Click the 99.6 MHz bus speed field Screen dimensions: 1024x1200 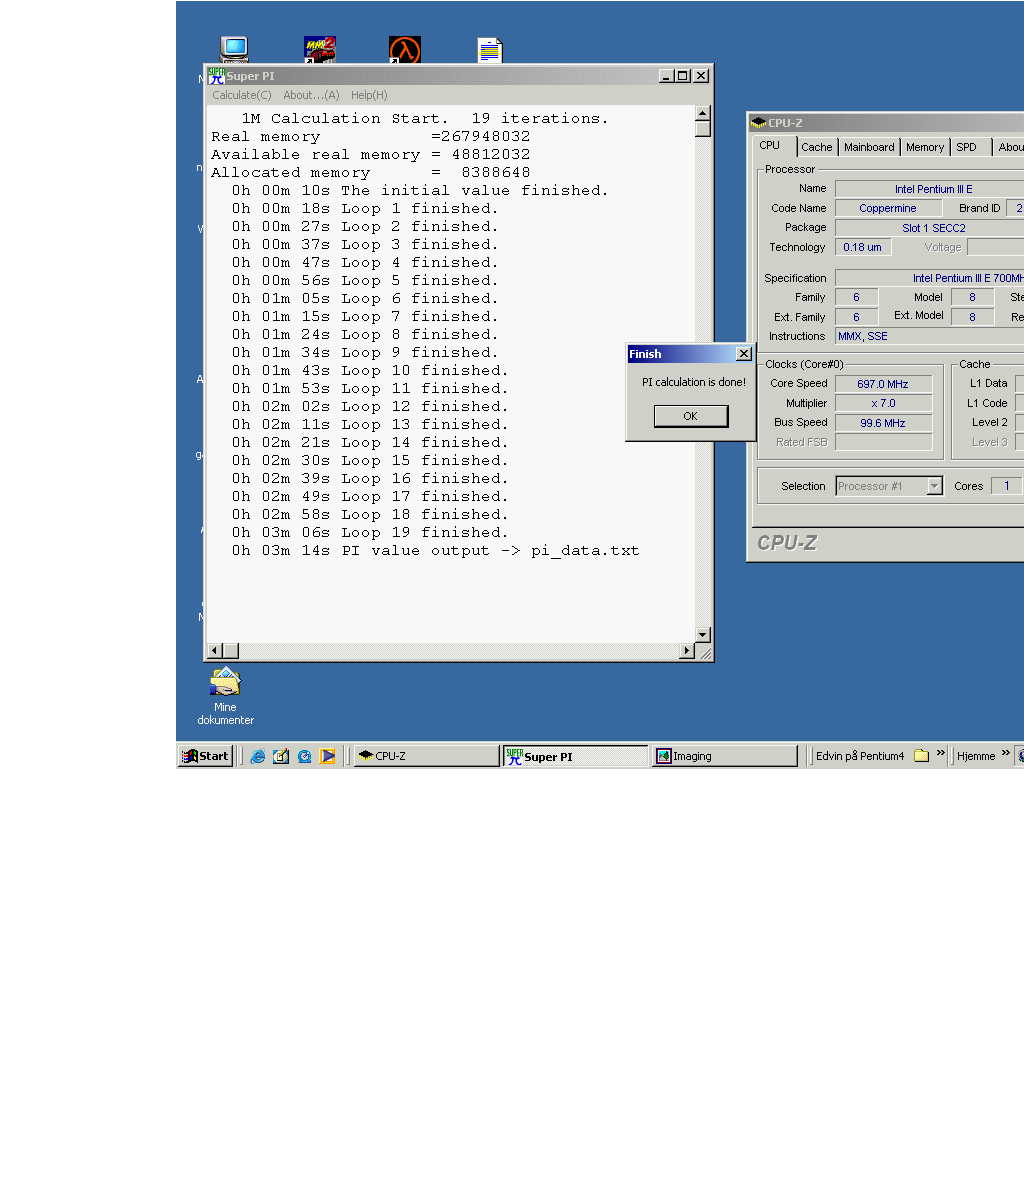883,423
